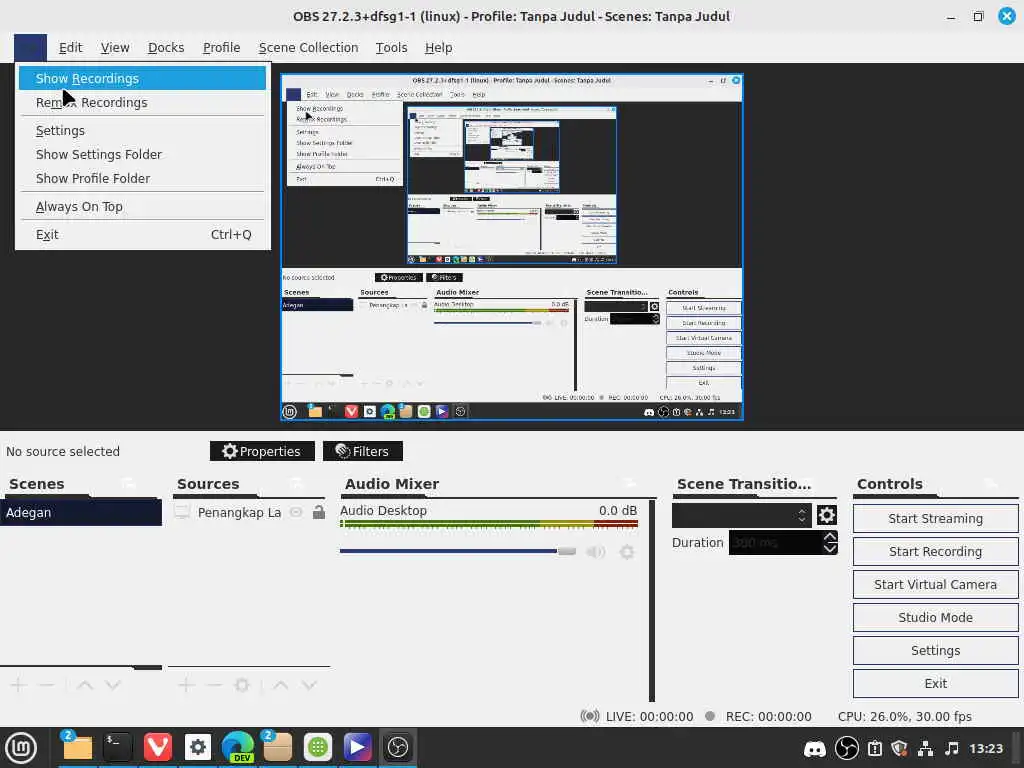Screen dimensions: 1024x768
Task: Click shield security icon in tray
Action: (900, 748)
